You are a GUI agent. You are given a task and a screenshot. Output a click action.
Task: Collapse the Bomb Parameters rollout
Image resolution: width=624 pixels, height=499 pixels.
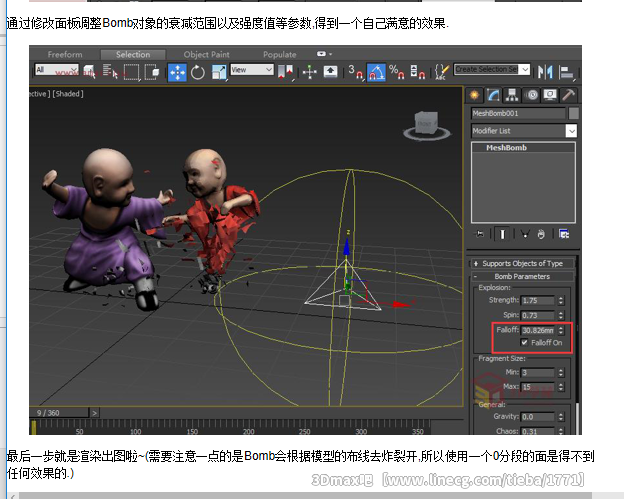pos(522,276)
